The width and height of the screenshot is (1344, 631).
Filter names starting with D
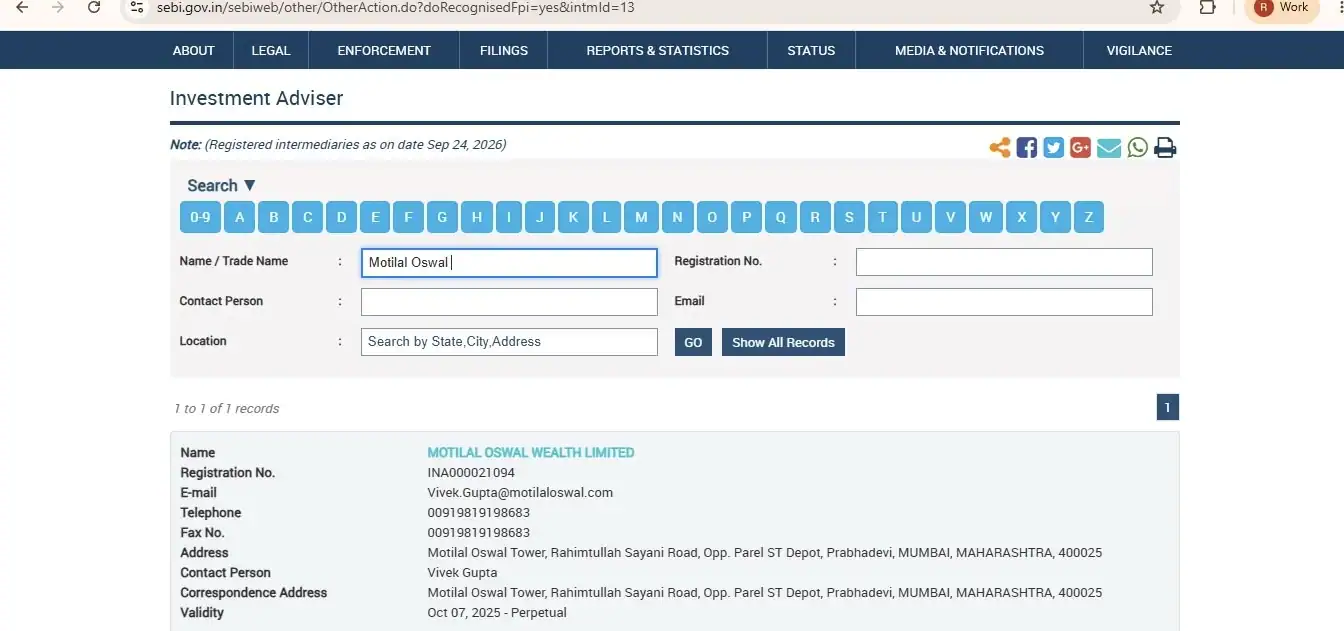341,217
